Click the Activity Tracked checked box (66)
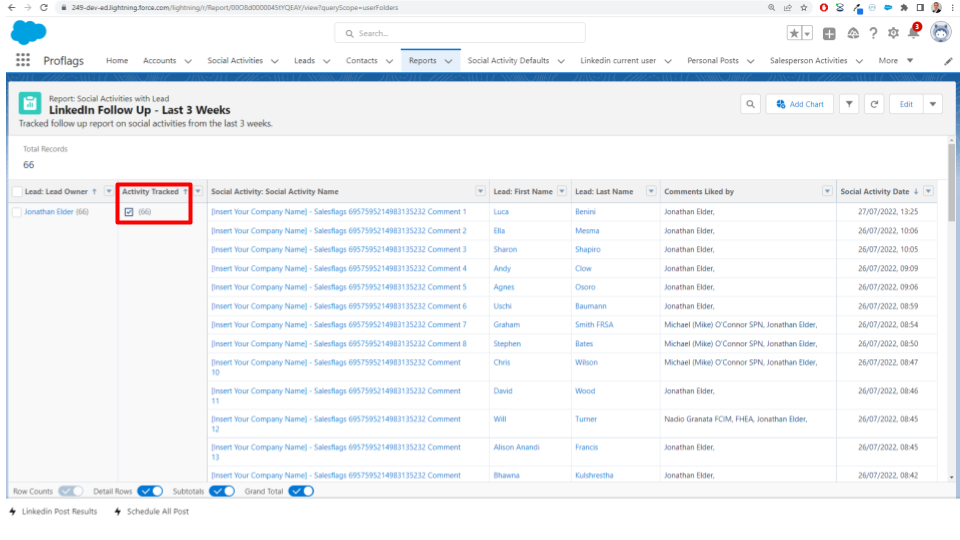This screenshot has height=540, width=960. click(129, 212)
